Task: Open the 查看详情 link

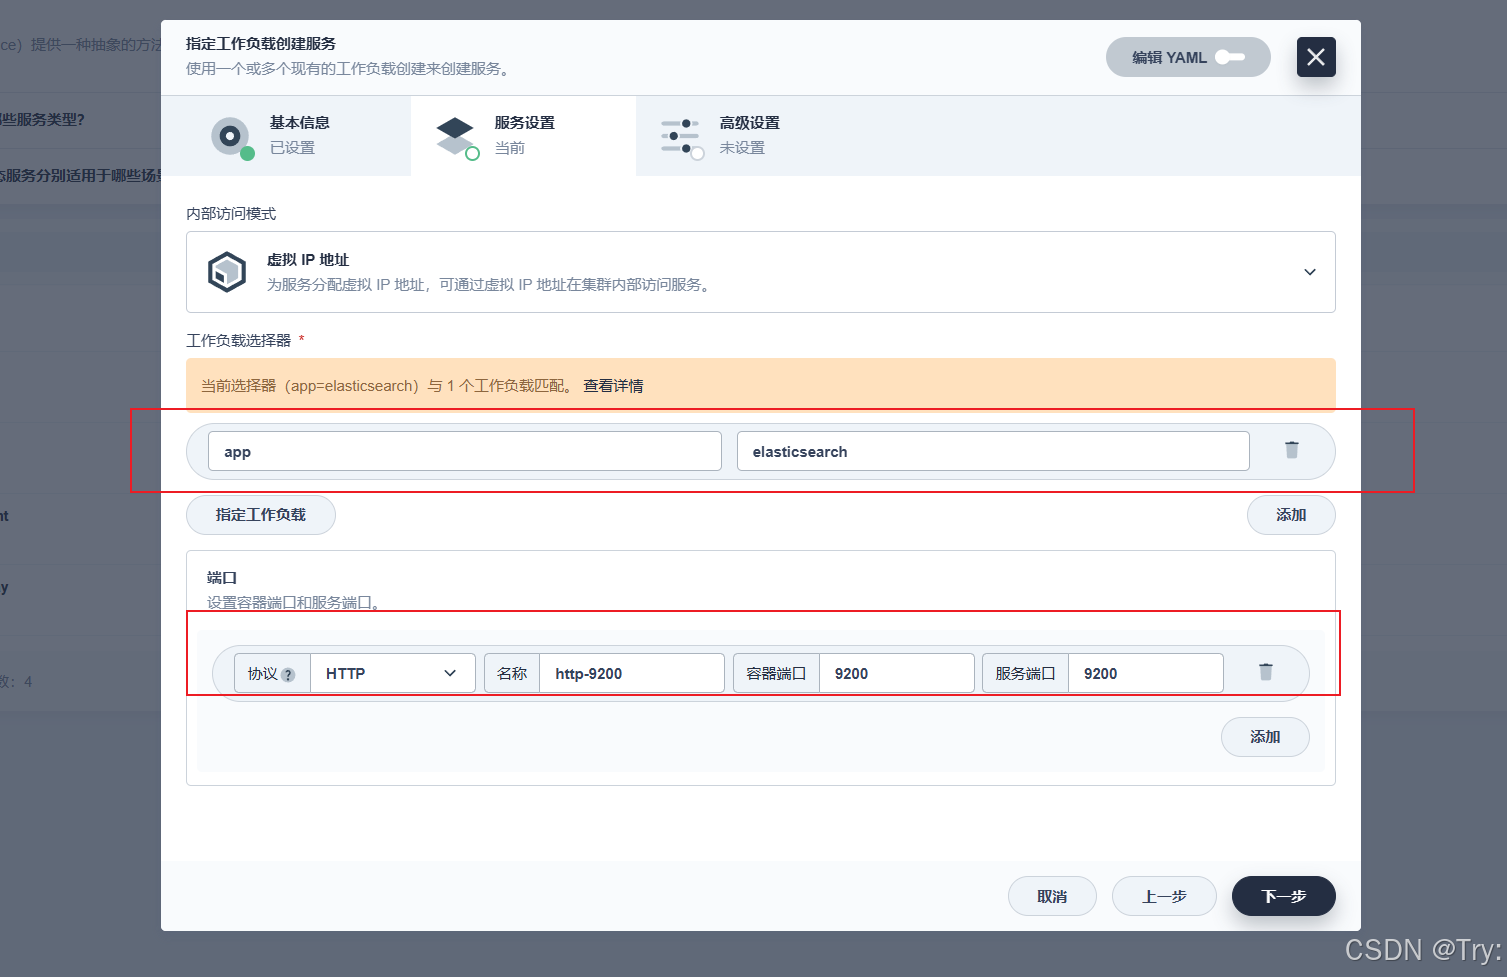Action: pyautogui.click(x=613, y=386)
